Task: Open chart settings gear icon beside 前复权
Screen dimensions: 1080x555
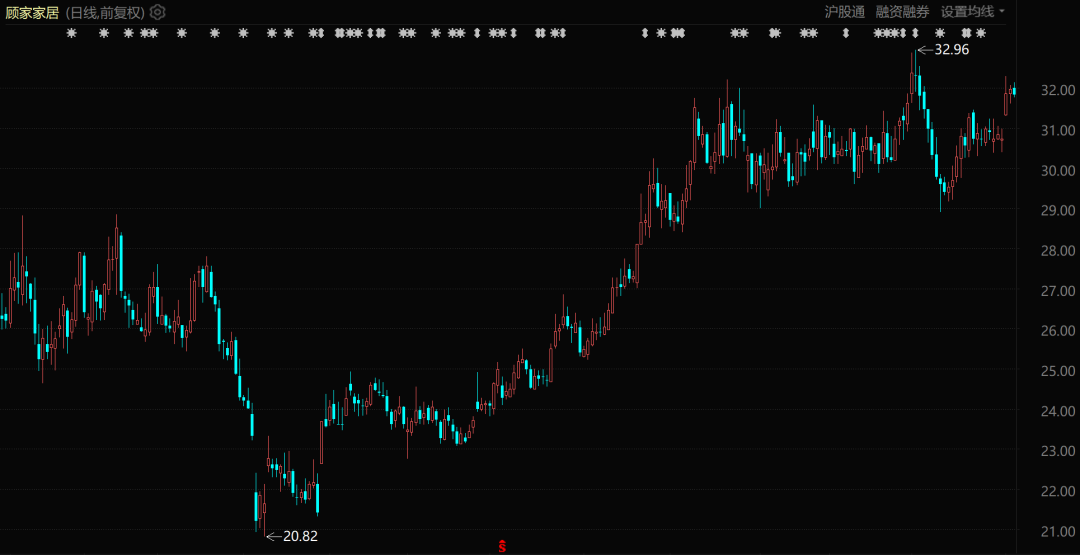Action: [158, 12]
